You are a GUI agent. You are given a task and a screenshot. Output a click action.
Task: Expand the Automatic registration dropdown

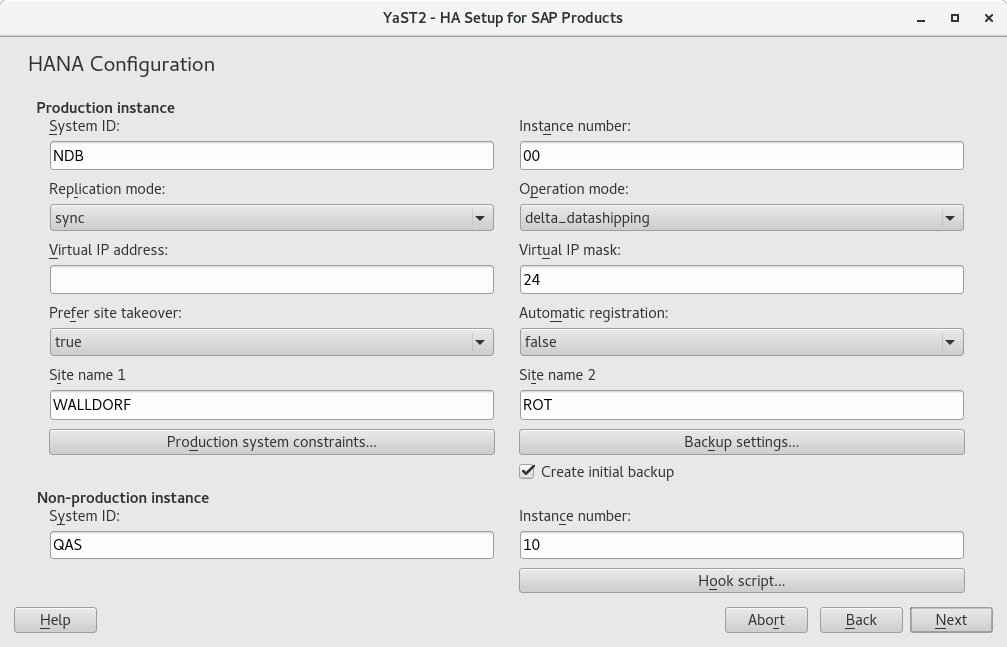click(x=741, y=342)
